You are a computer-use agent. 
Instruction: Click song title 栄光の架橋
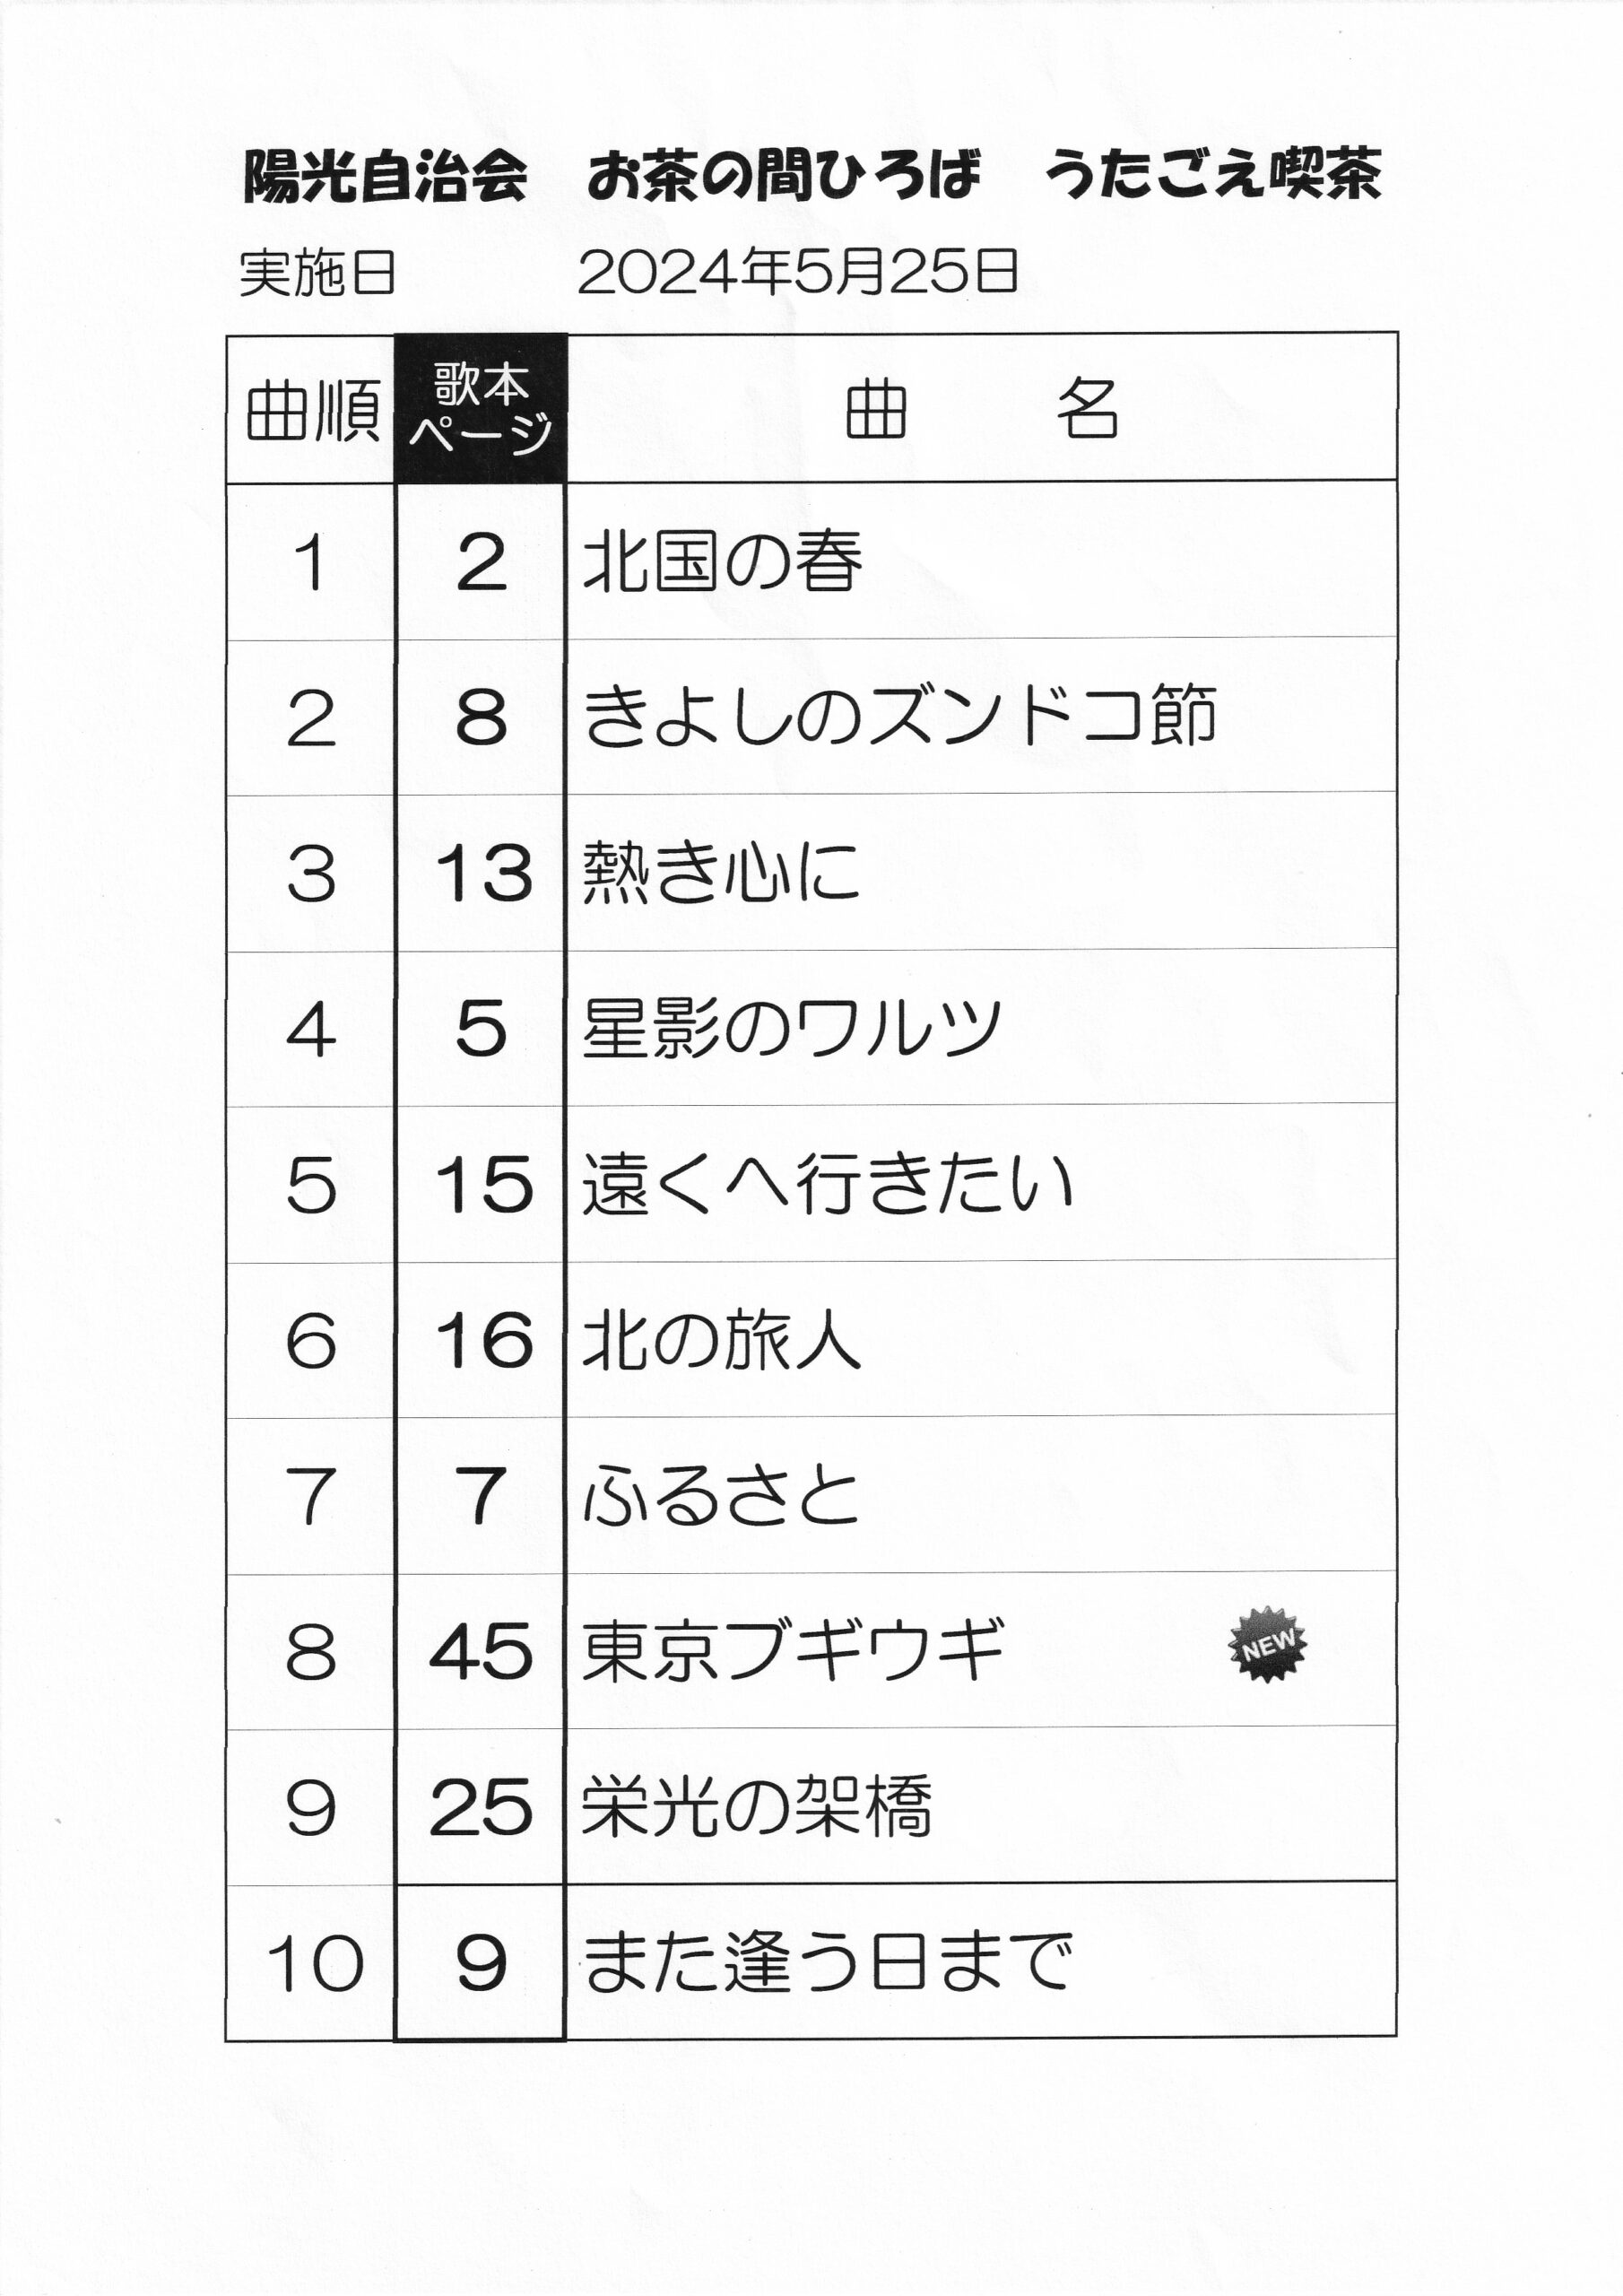pyautogui.click(x=757, y=1806)
